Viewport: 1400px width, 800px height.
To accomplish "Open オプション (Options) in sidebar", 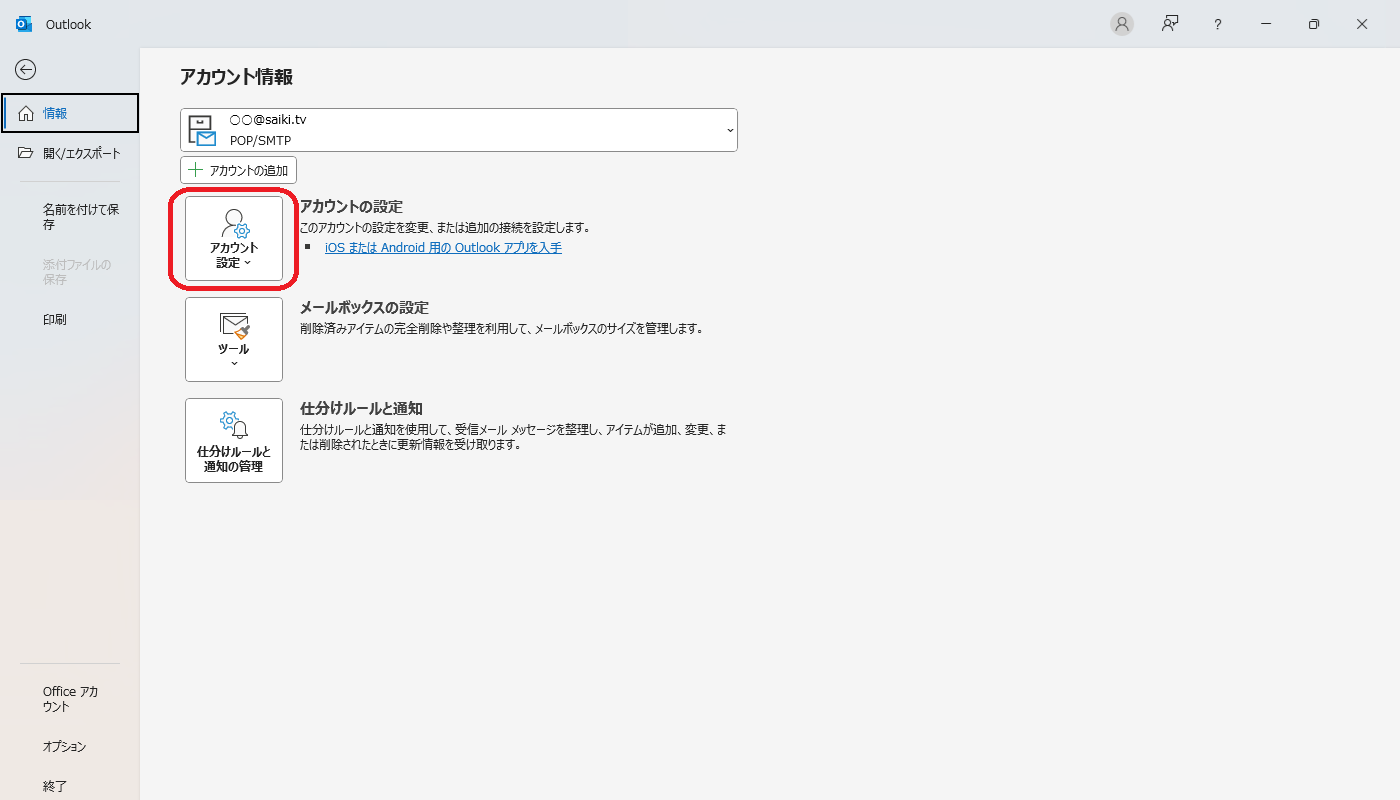I will click(x=64, y=747).
